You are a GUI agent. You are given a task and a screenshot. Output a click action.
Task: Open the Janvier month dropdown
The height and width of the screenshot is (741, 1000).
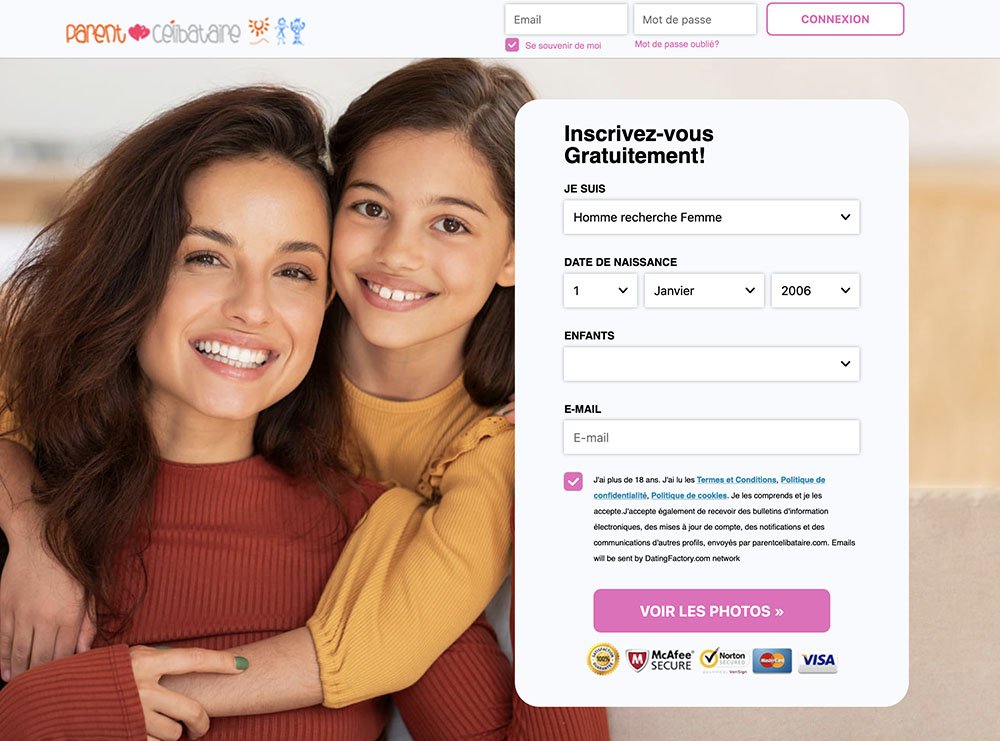(x=704, y=291)
